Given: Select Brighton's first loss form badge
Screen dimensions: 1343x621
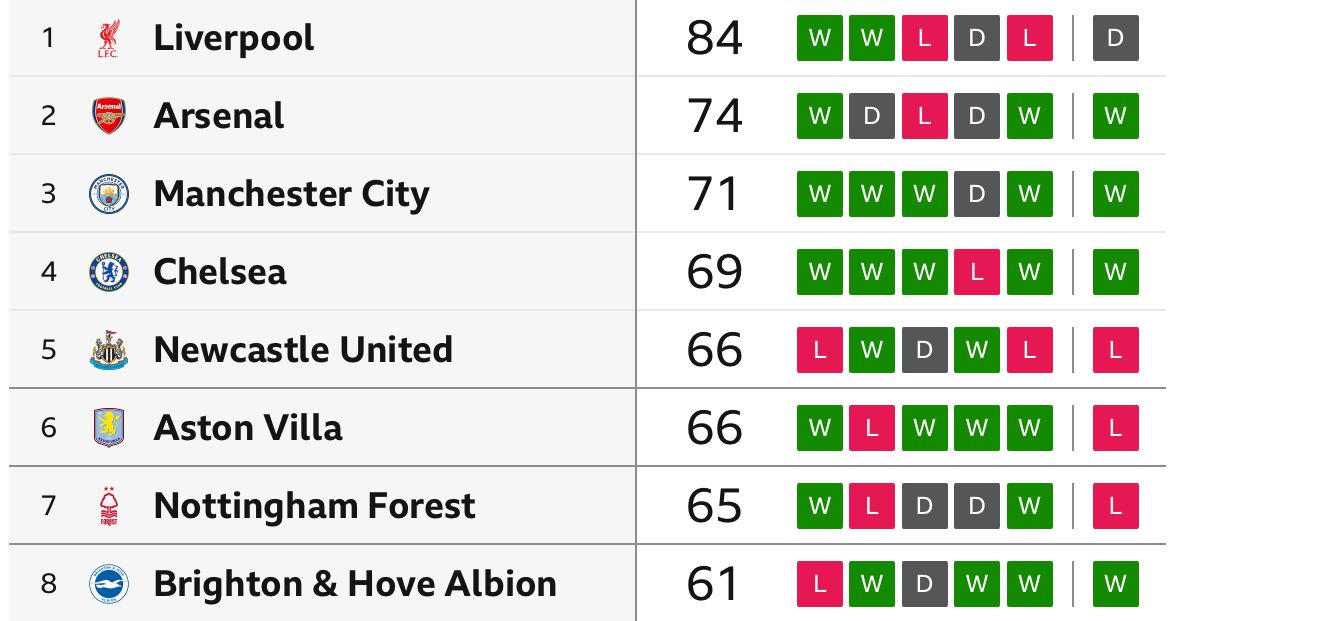Looking at the screenshot, I should [820, 584].
